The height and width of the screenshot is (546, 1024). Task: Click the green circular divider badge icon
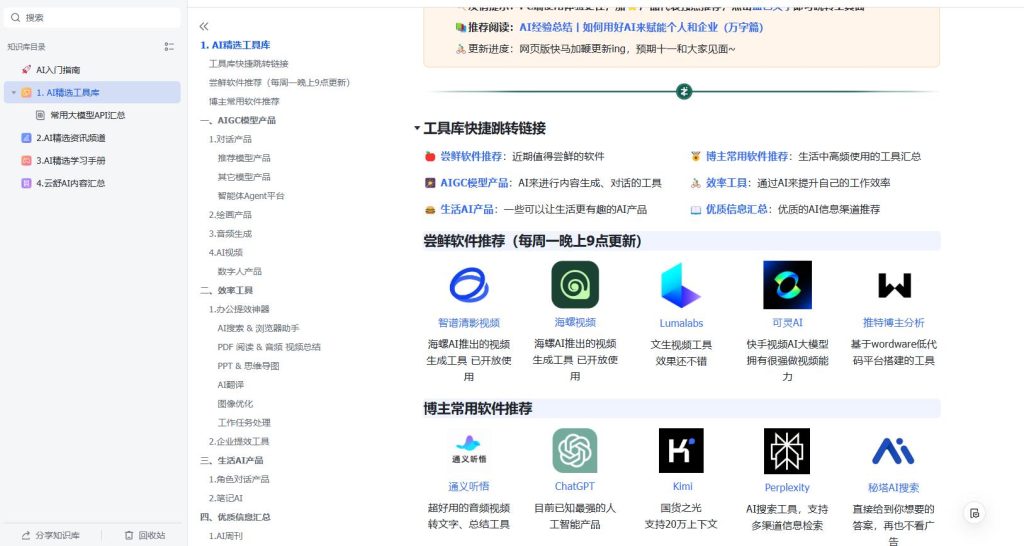point(684,91)
